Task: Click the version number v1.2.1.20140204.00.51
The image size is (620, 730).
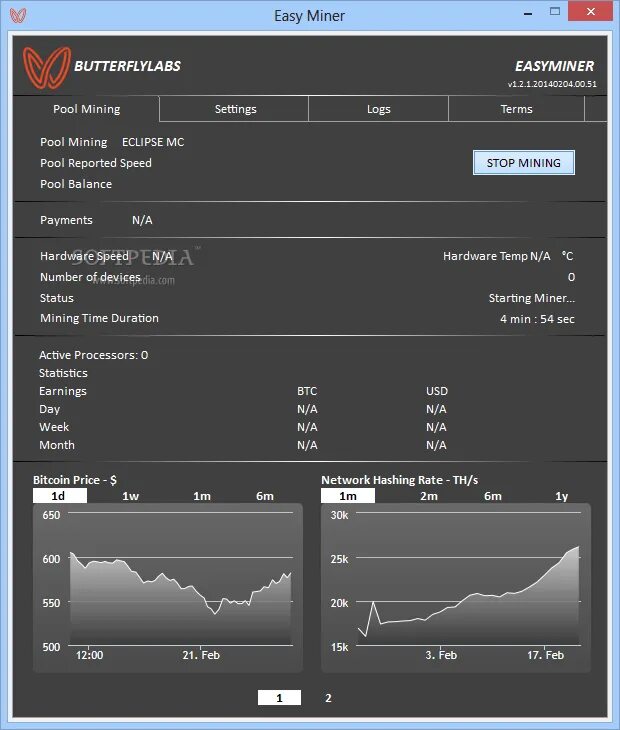Action: point(552,84)
